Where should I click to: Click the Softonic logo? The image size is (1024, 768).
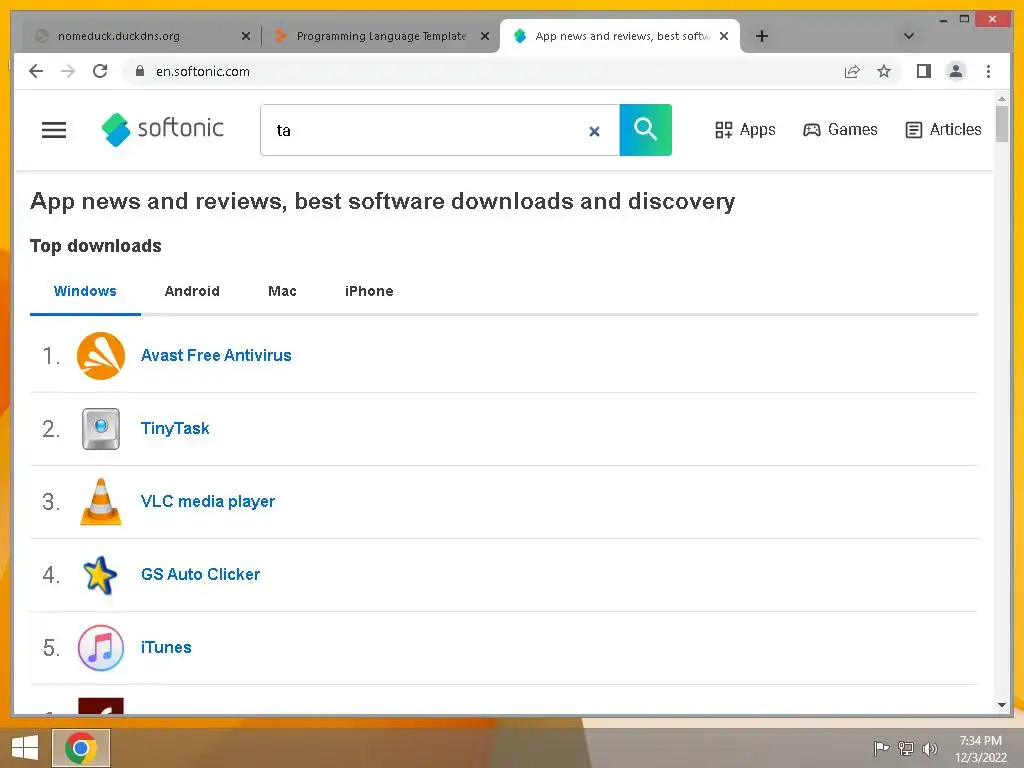tap(163, 129)
